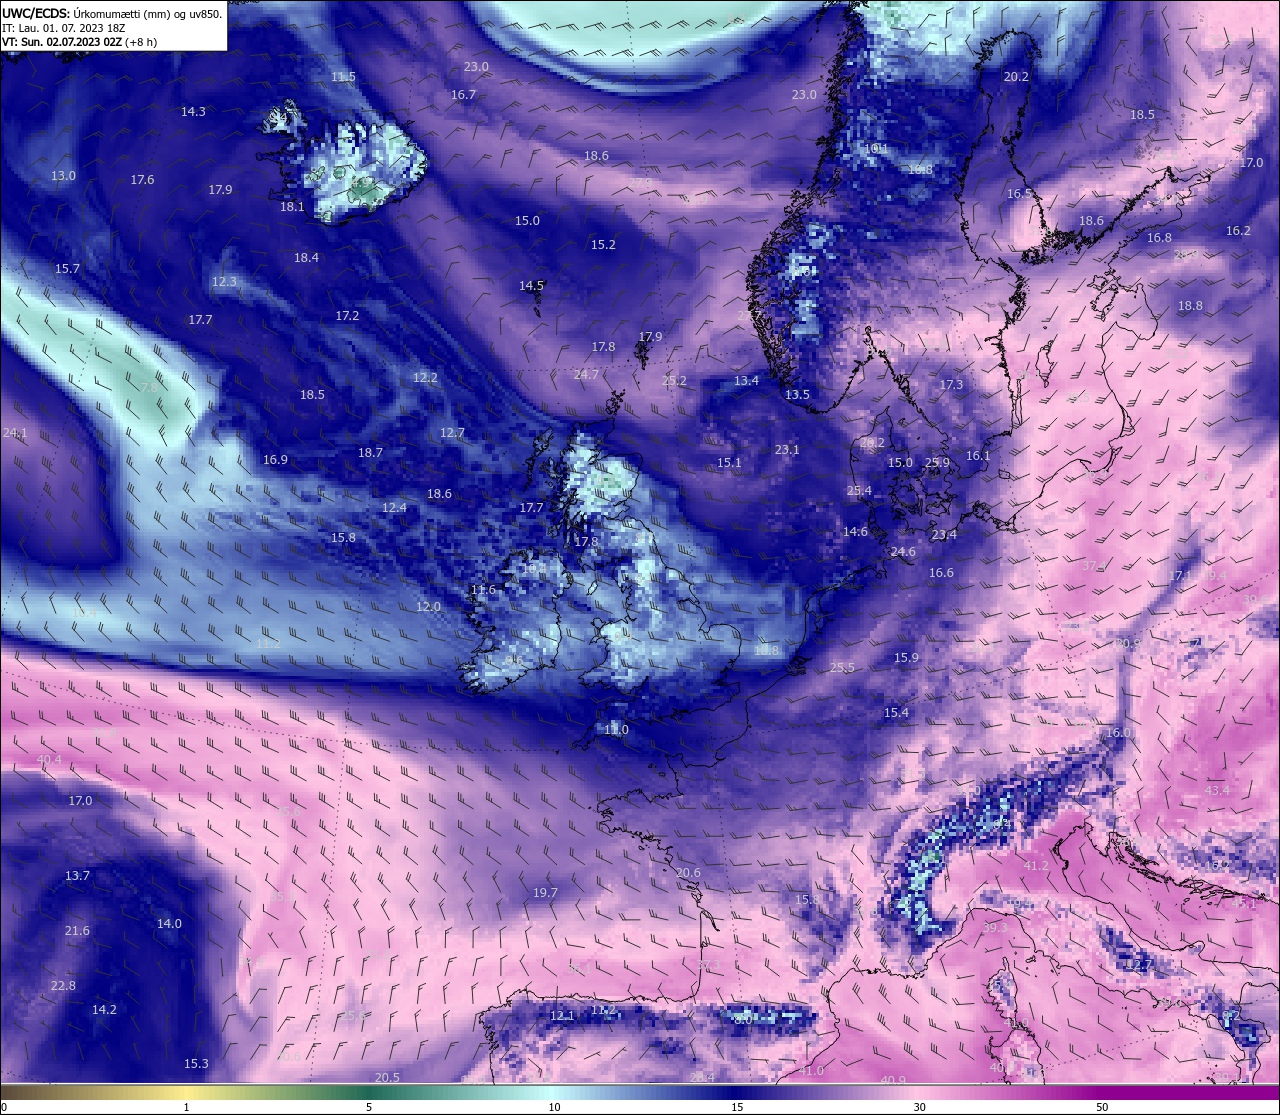Click the 13.5 value off southern Norway
This screenshot has height=1115, width=1280.
coord(797,394)
